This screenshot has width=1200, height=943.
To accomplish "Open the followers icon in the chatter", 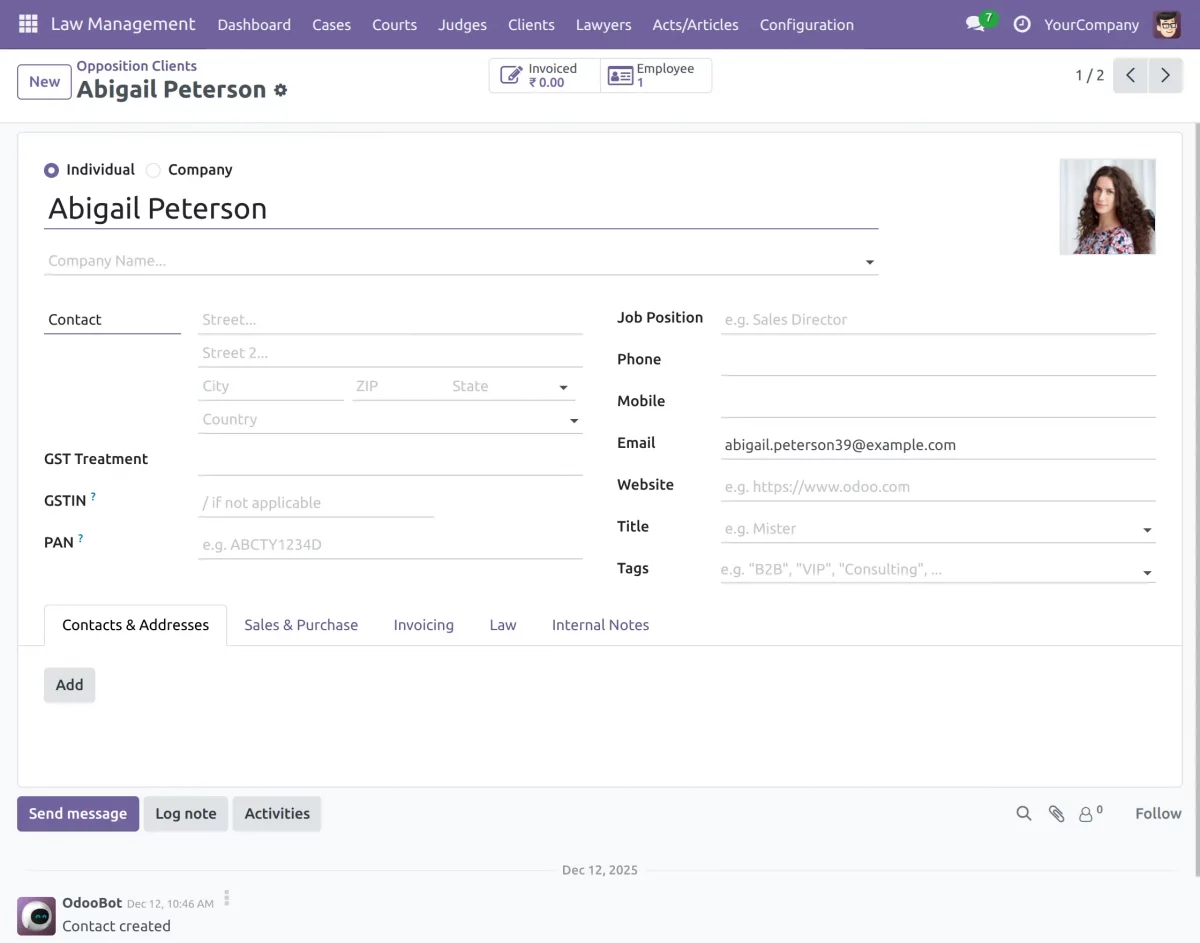I will coord(1088,813).
